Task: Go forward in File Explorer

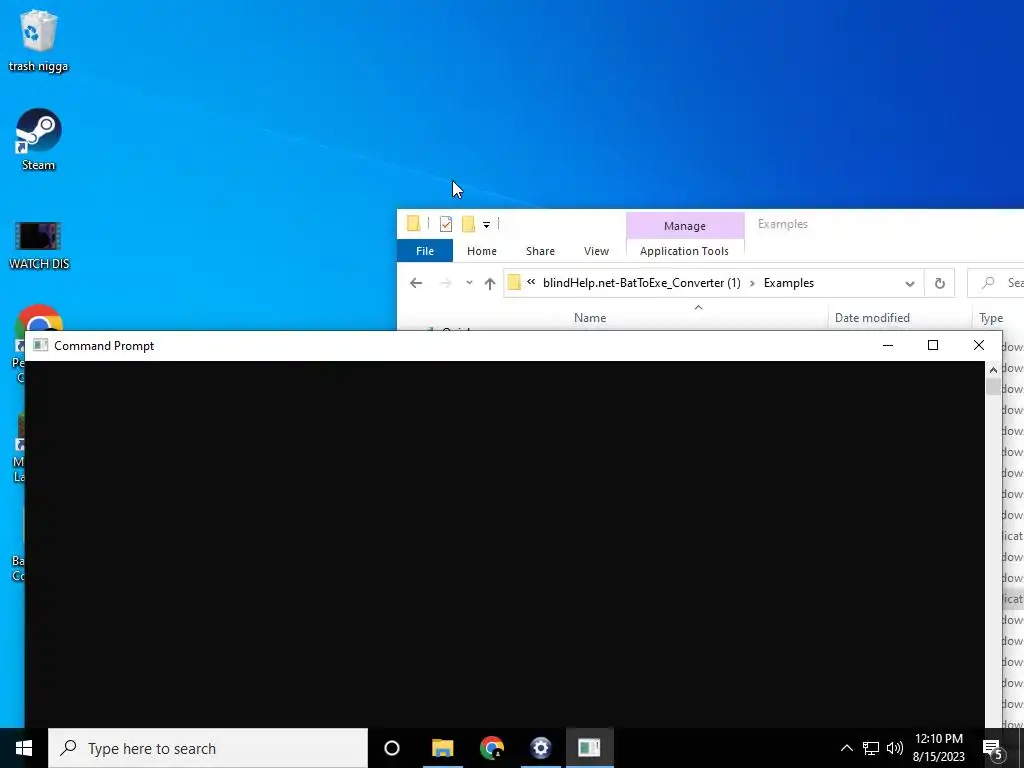Action: pos(446,283)
